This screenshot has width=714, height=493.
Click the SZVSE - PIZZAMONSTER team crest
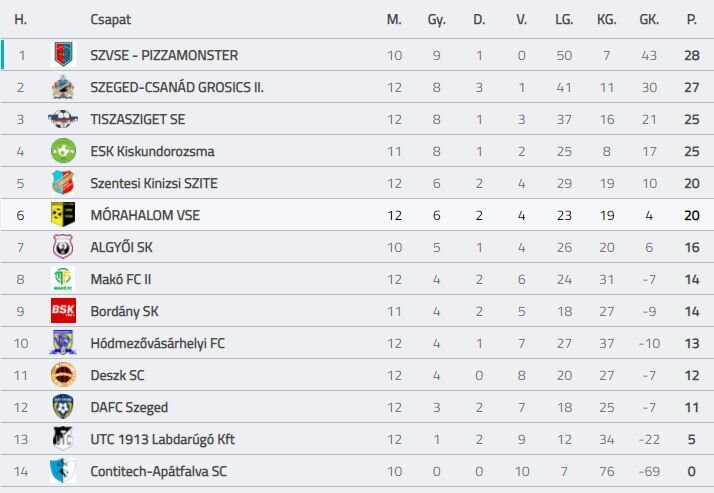pos(63,55)
